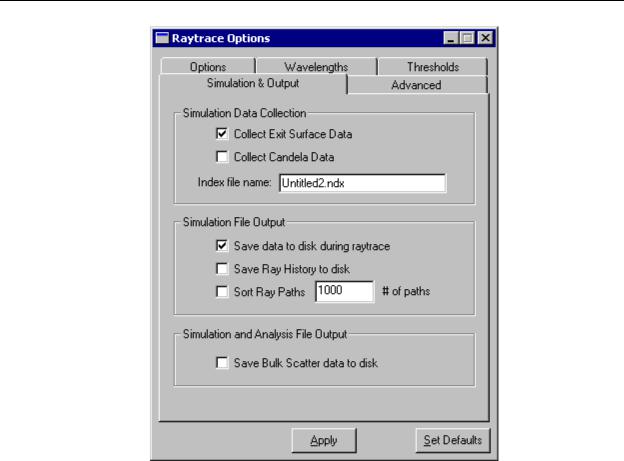The width and height of the screenshot is (624, 461).
Task: Select the Thresholds tab
Action: 433,66
